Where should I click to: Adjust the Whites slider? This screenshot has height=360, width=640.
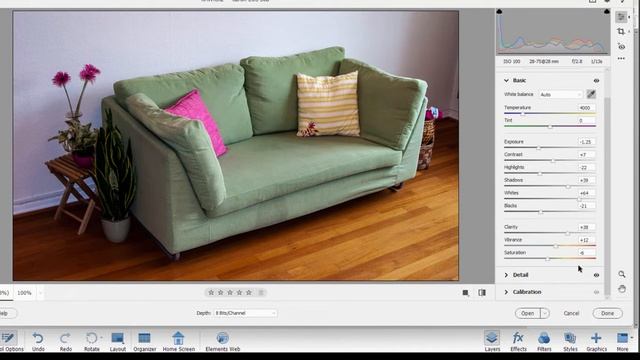tap(579, 199)
